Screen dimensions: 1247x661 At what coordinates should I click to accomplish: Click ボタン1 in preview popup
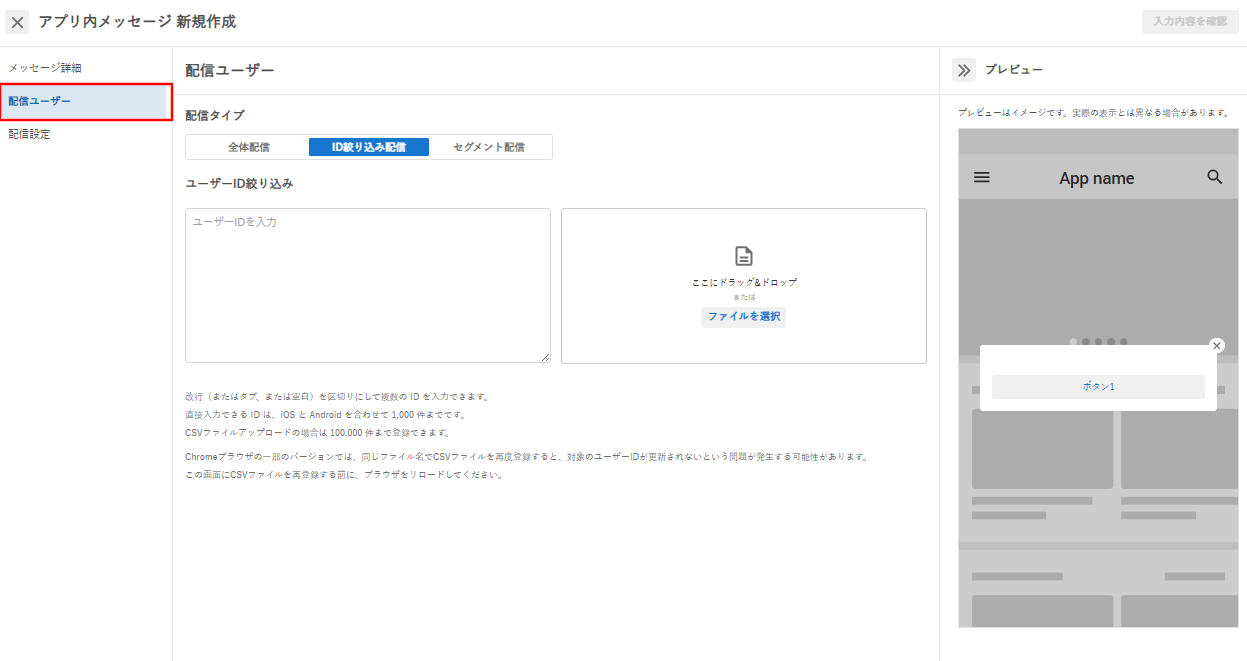pyautogui.click(x=1098, y=386)
